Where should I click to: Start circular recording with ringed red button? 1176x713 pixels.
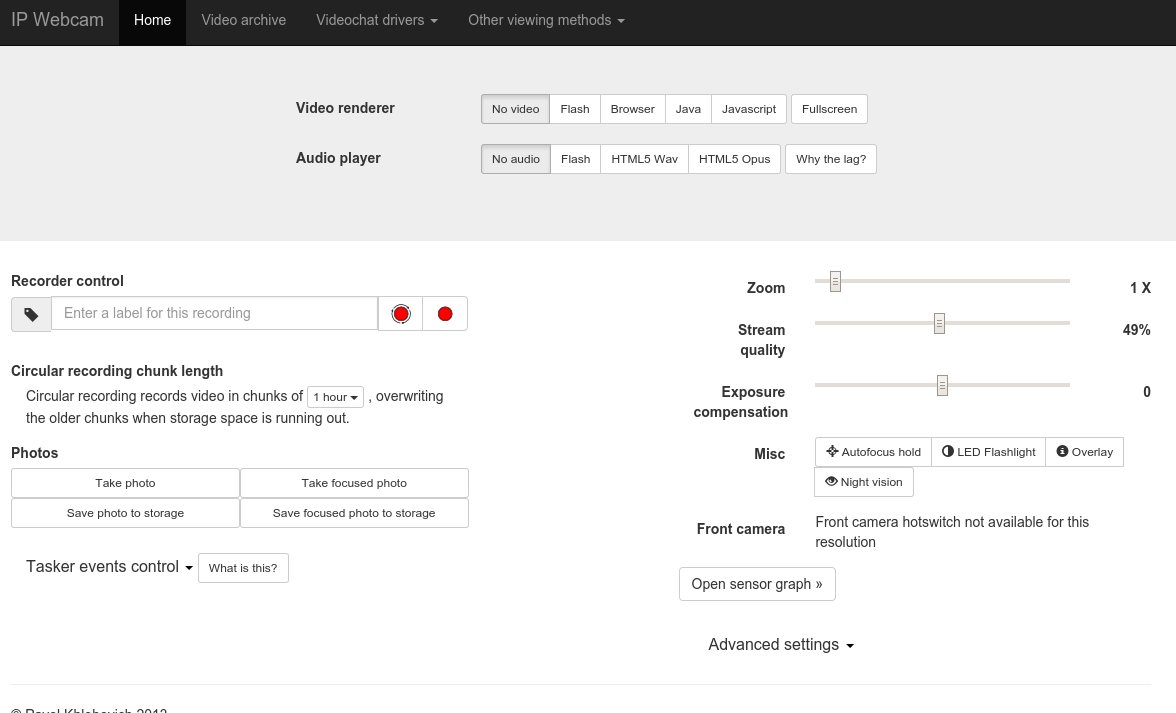401,314
